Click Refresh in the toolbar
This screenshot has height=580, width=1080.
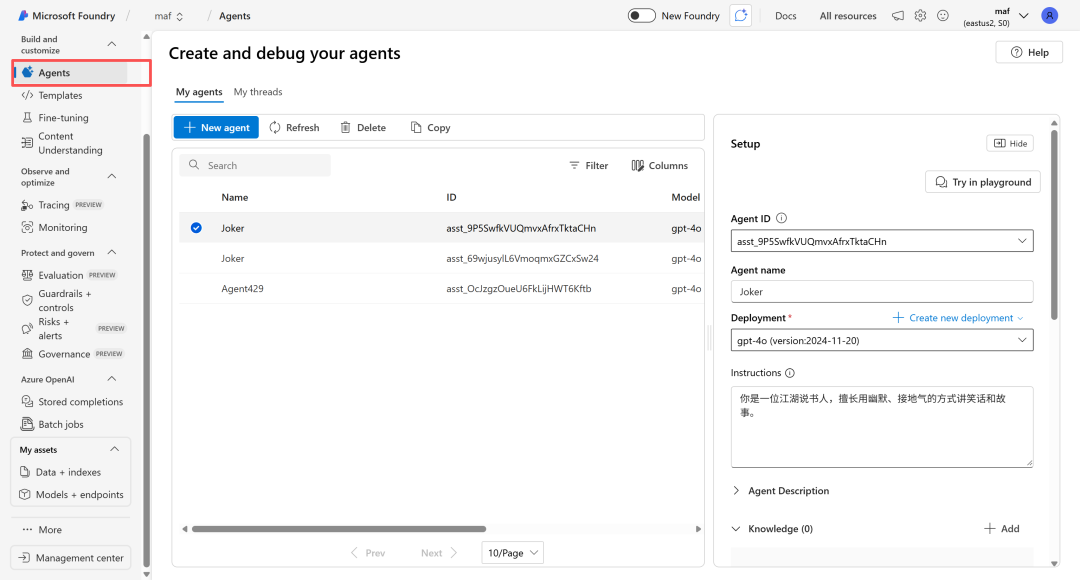294,127
